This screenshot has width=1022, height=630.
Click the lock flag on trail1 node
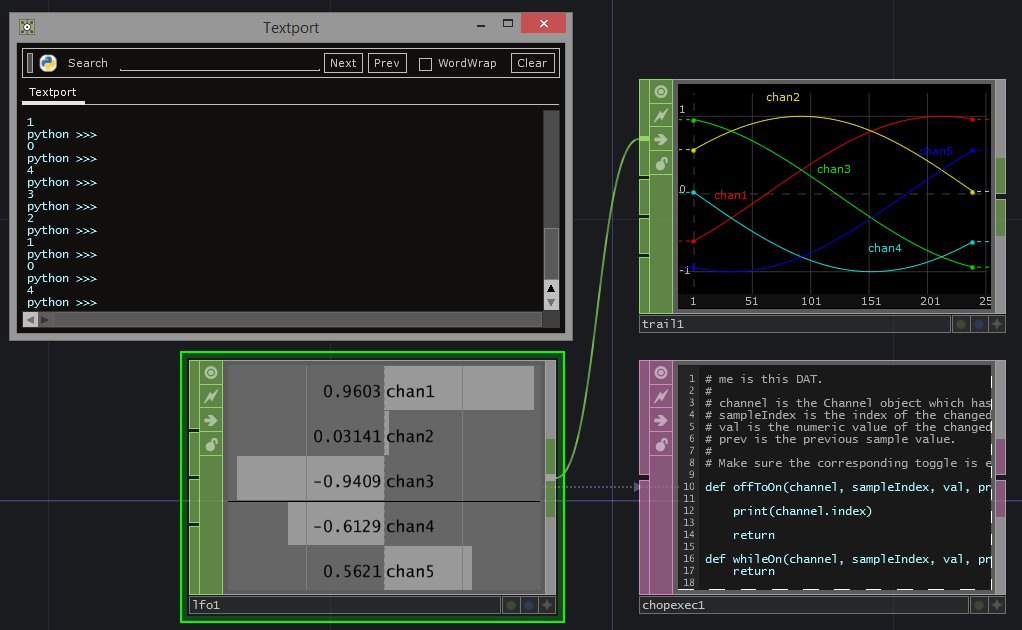(660, 163)
